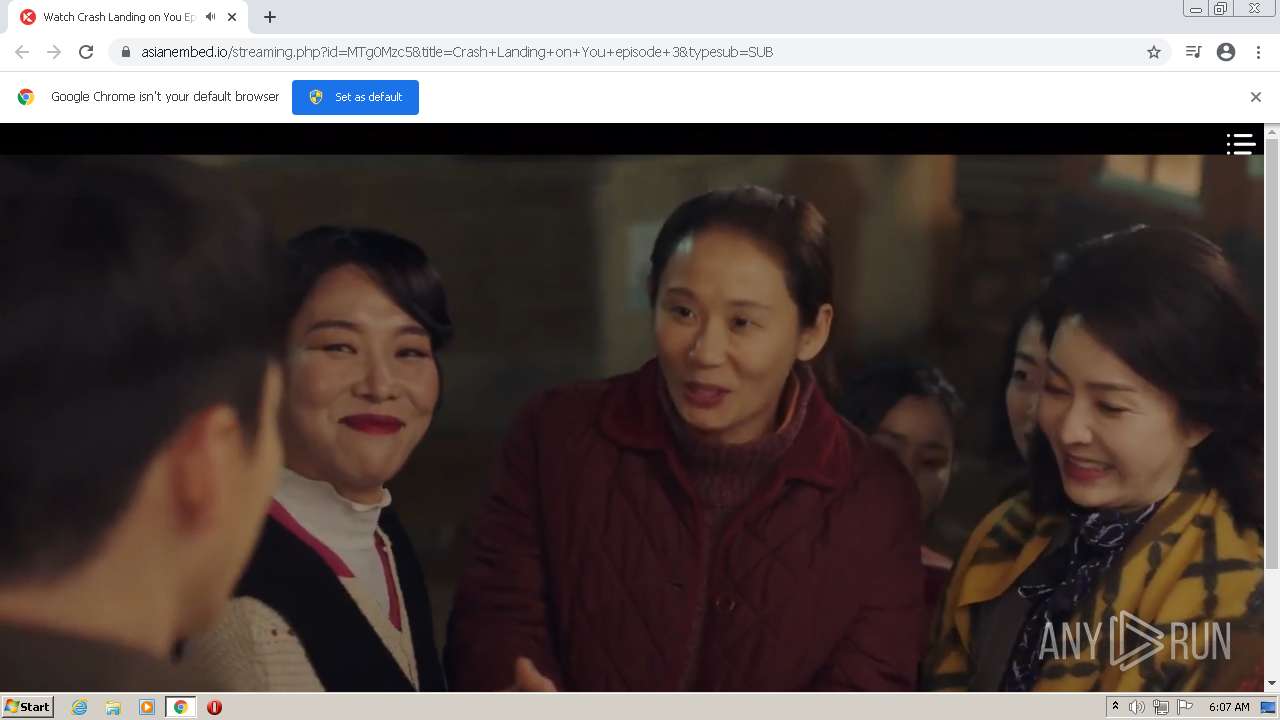The width and height of the screenshot is (1280, 720).
Task: Open the system volume tray icon
Action: [x=1137, y=707]
